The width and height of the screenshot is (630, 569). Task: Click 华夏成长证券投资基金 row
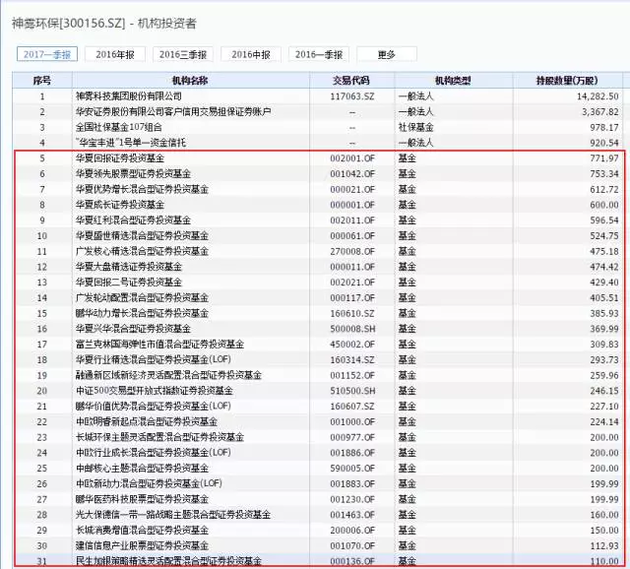pyautogui.click(x=317, y=205)
